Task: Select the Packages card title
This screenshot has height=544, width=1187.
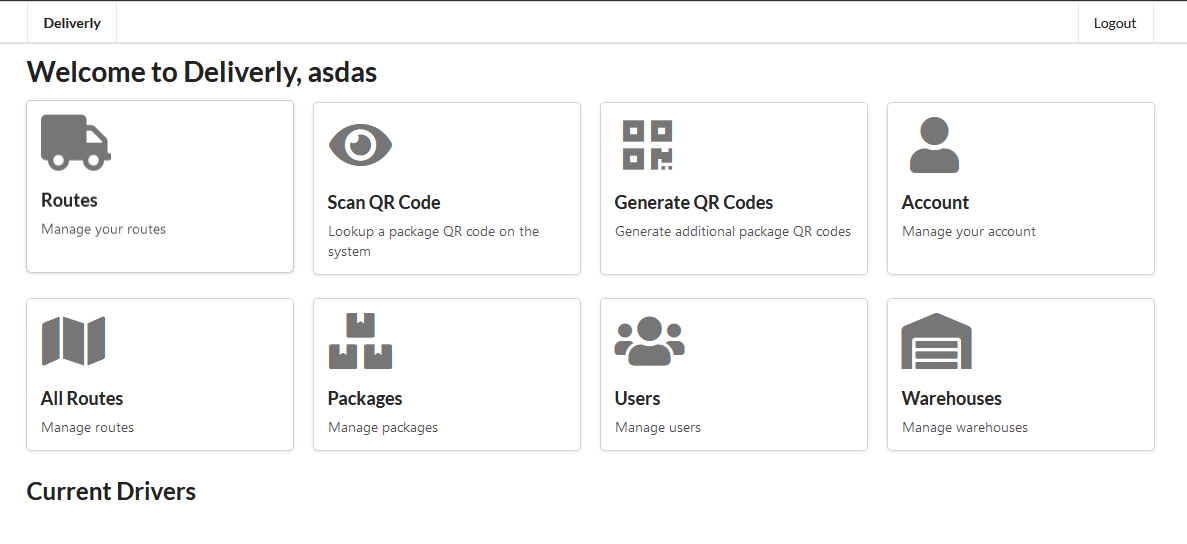Action: 365,398
